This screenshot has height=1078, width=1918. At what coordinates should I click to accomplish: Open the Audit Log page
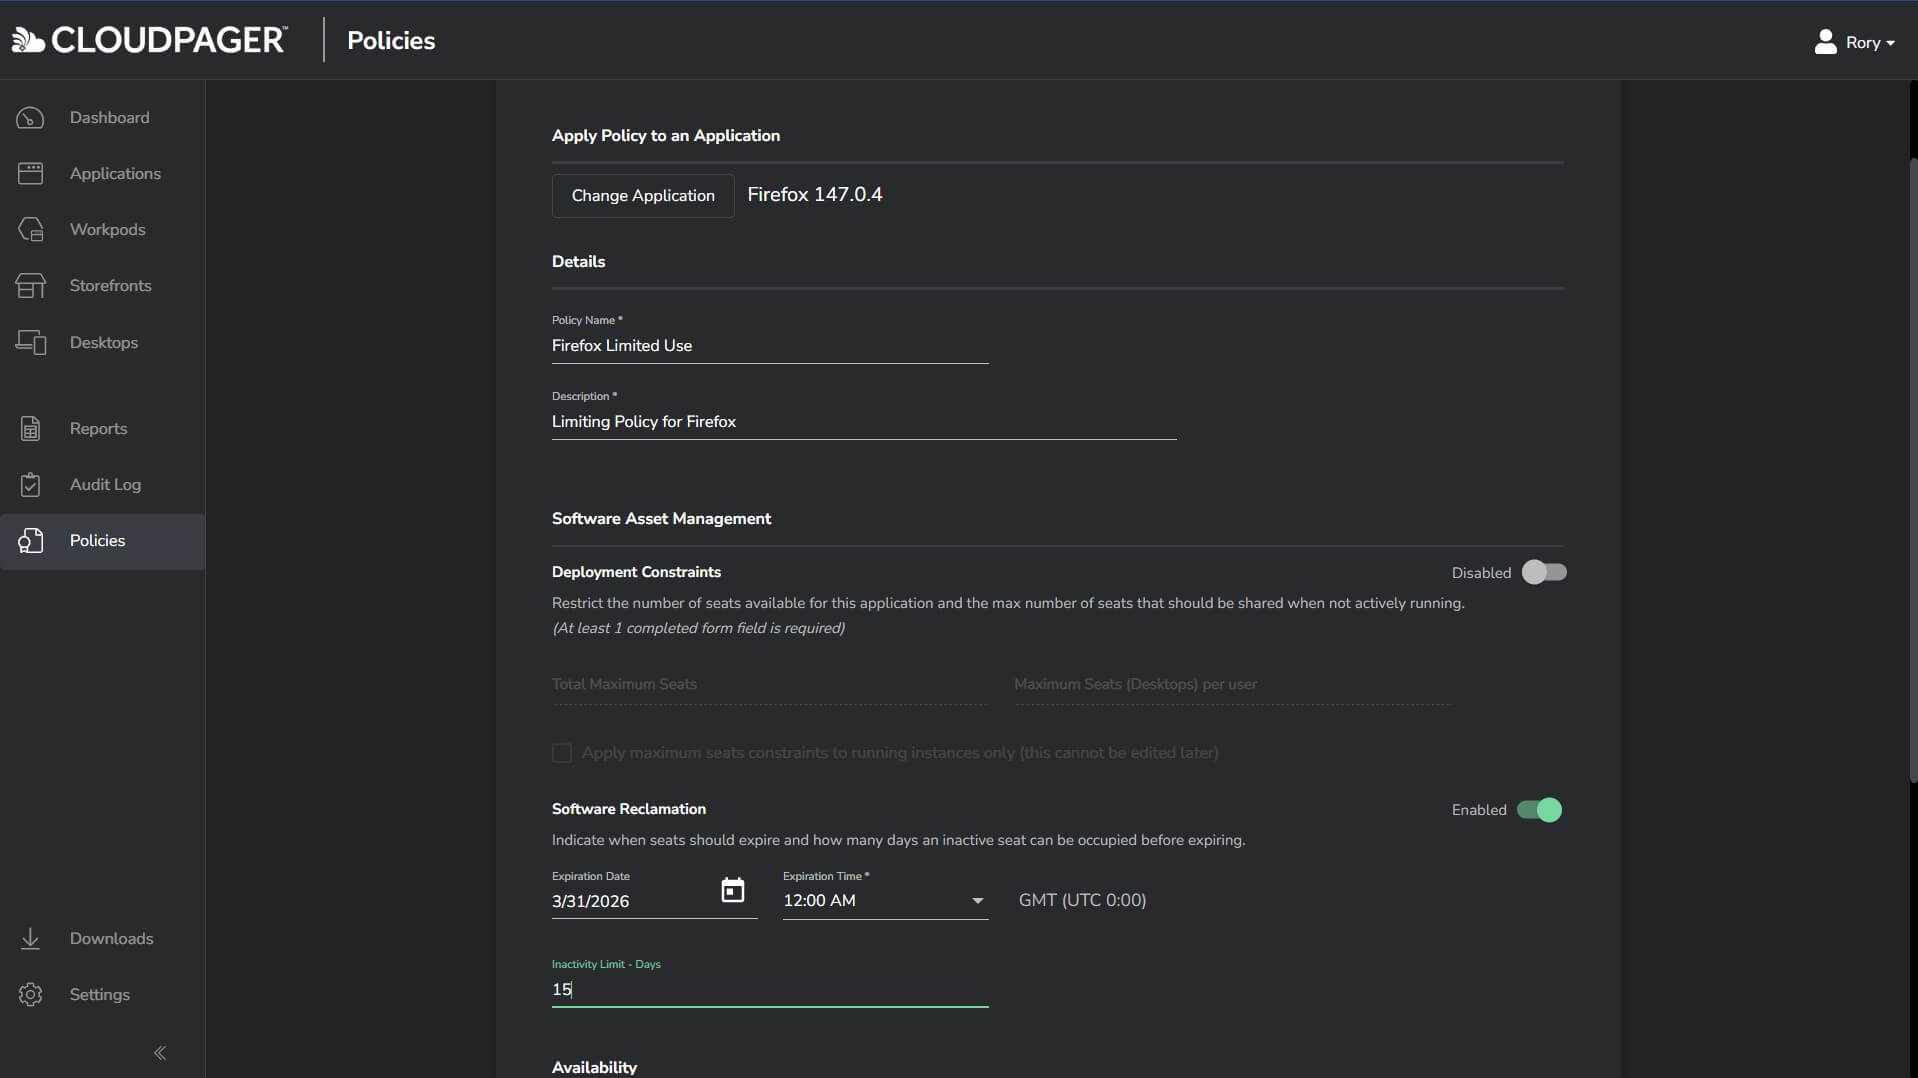pos(102,485)
